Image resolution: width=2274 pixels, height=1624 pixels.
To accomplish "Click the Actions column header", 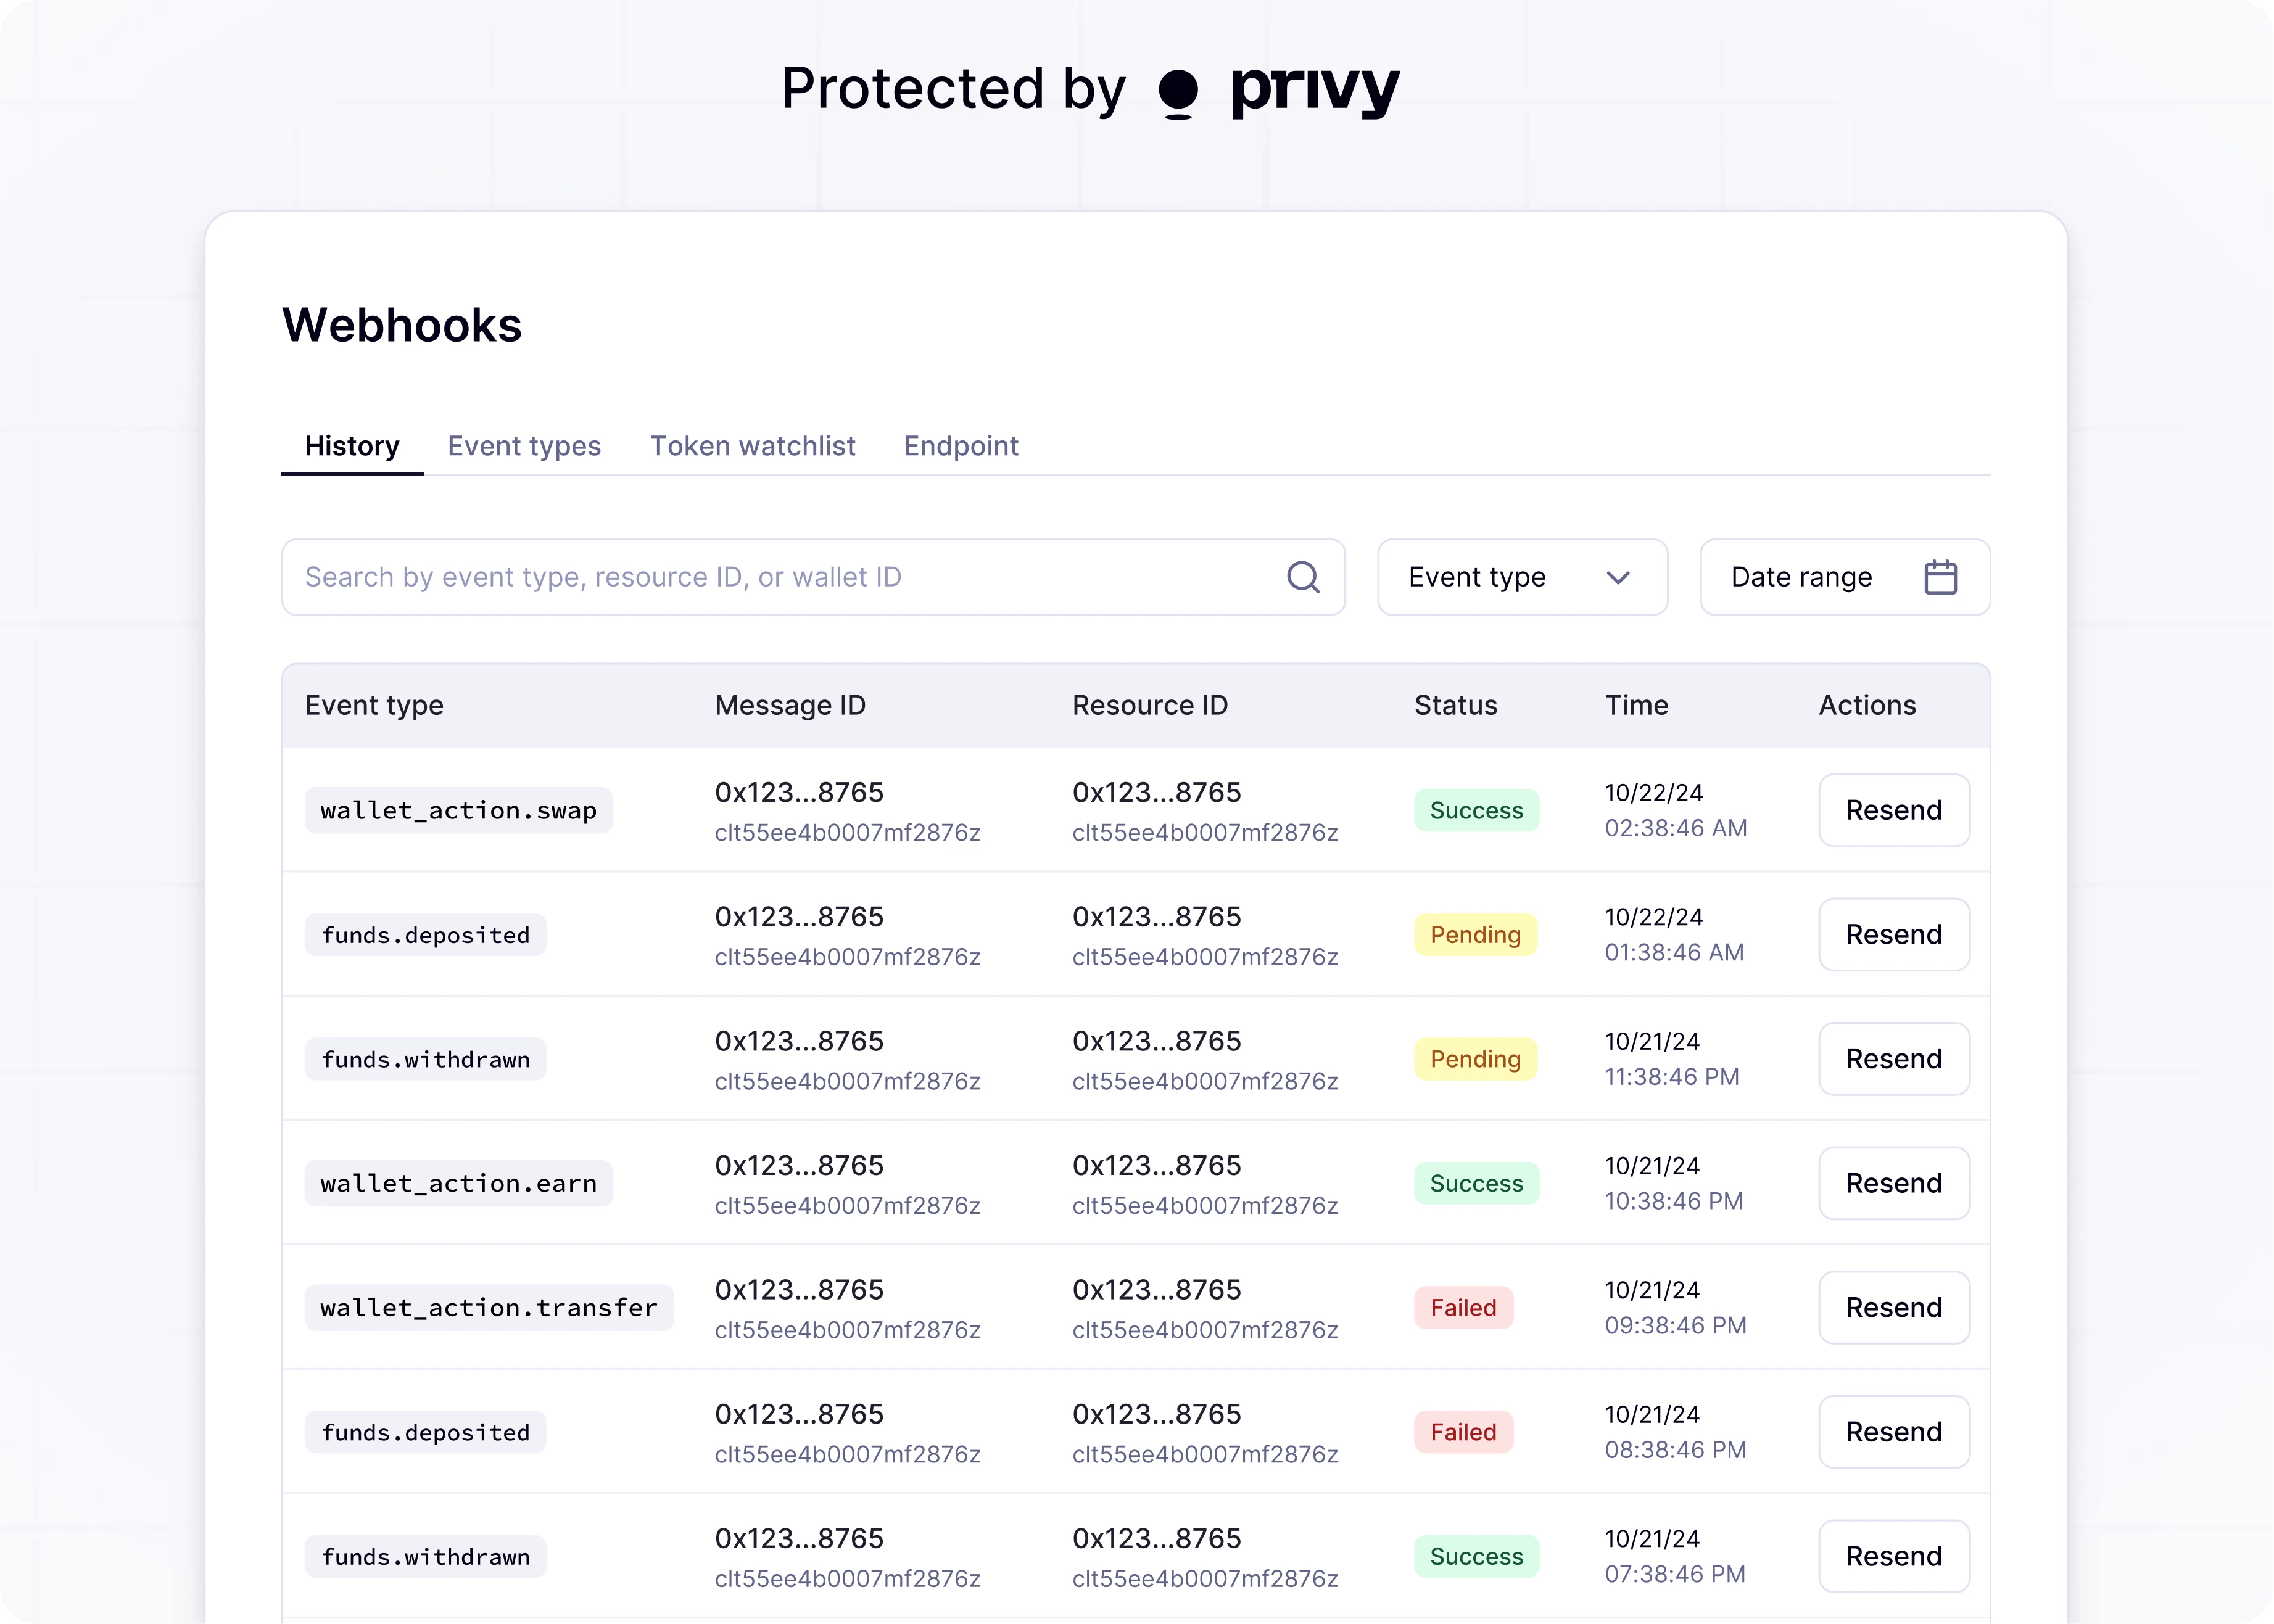I will click(x=1867, y=705).
